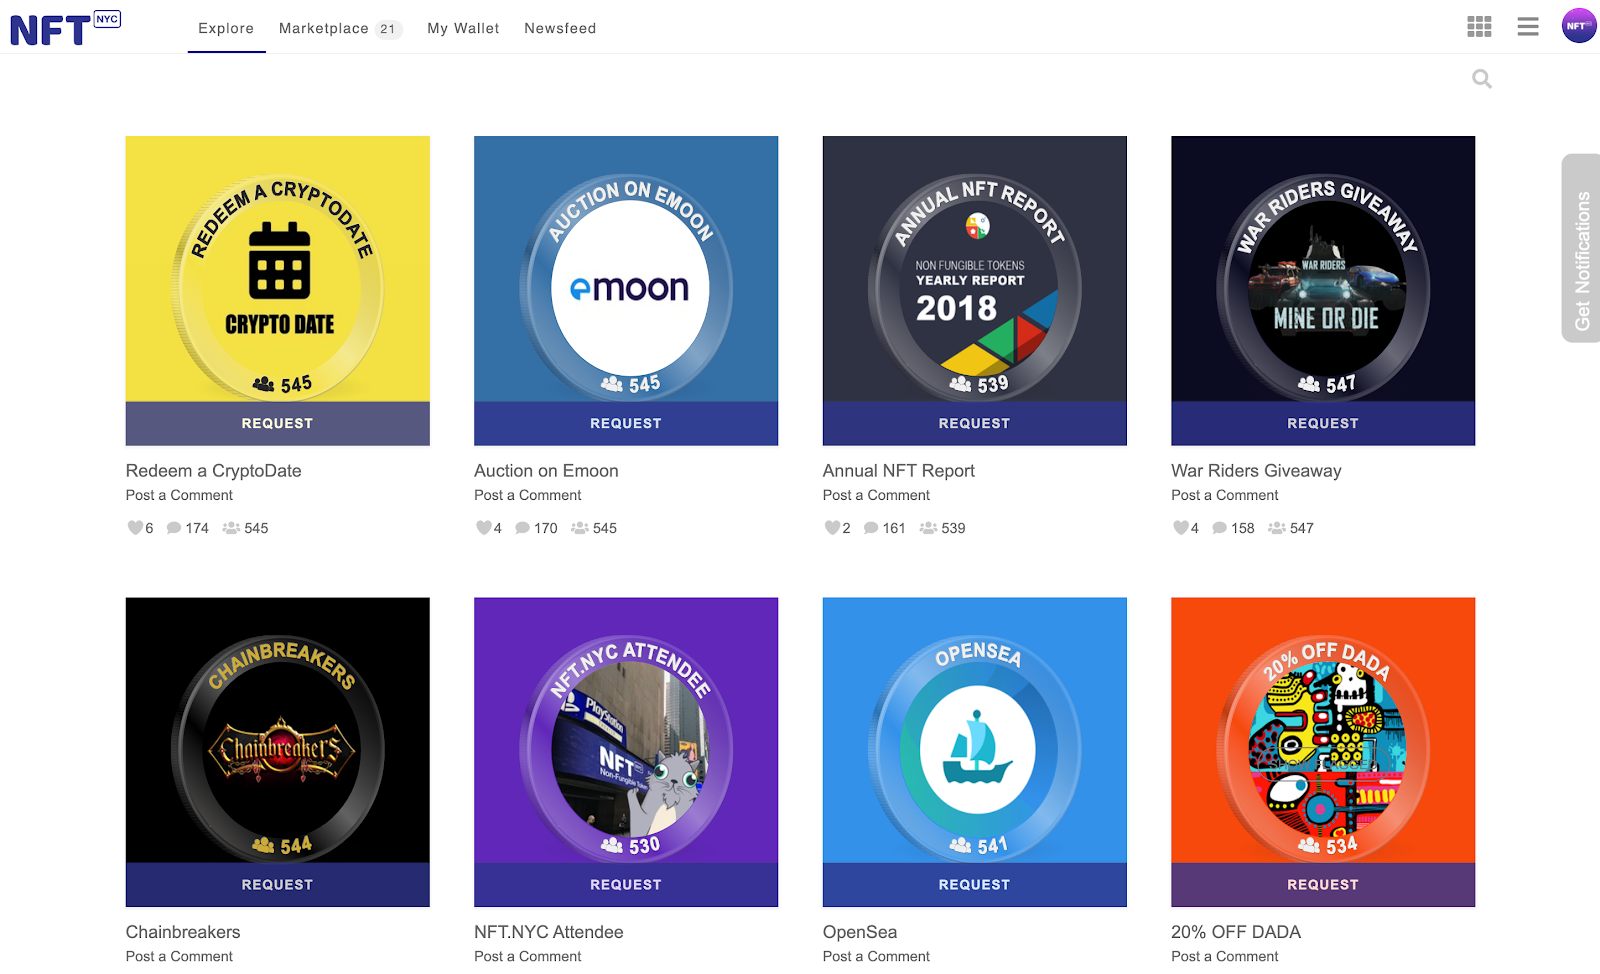The height and width of the screenshot is (974, 1600).
Task: Open comments bubble for Redeem a CryptoDate
Action: click(174, 528)
